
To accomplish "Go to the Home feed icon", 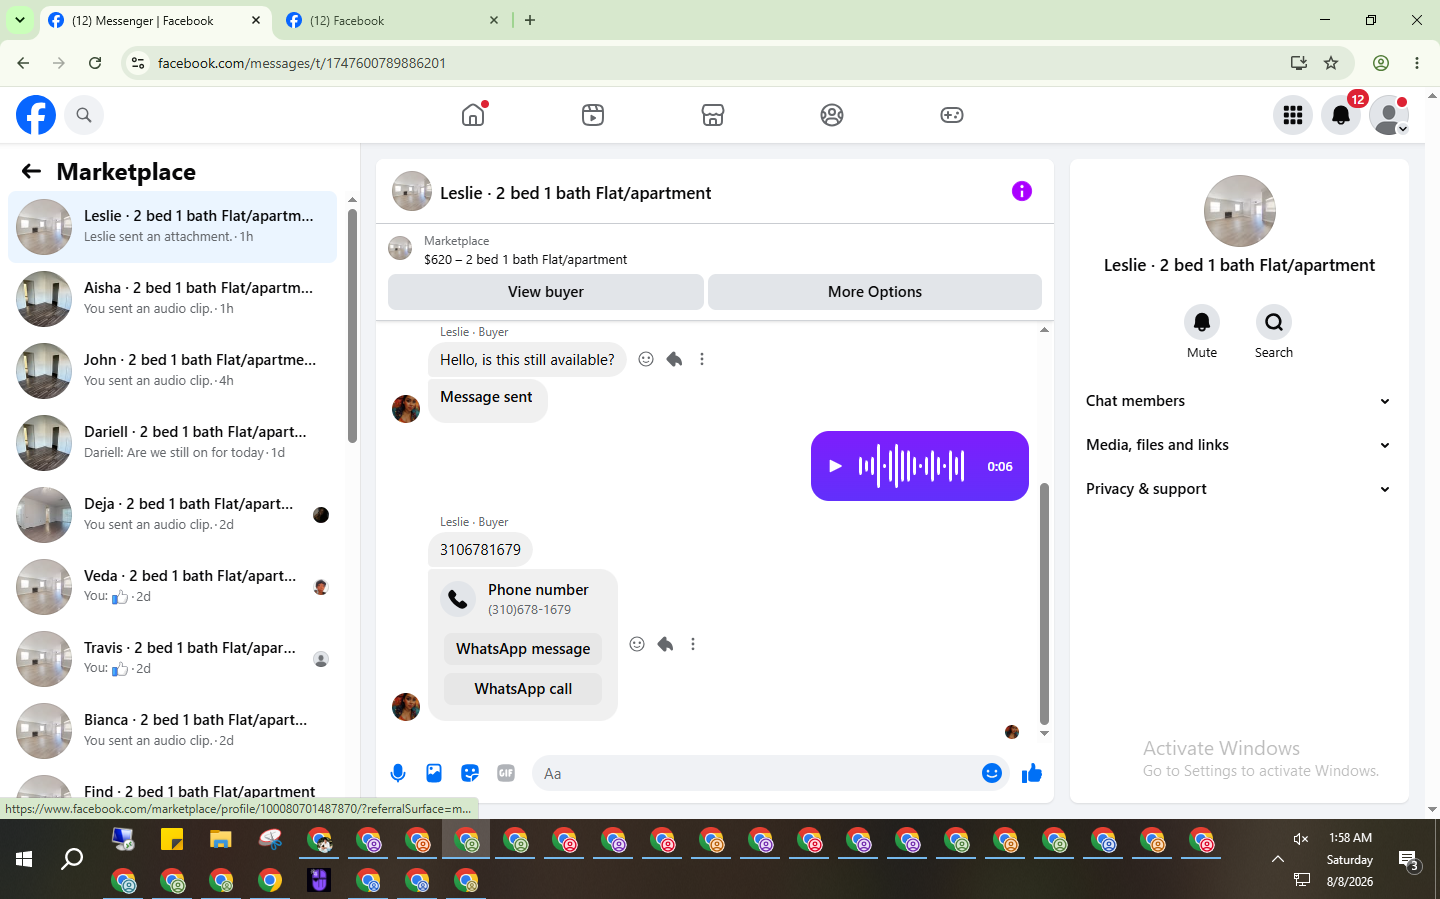I will (x=473, y=115).
